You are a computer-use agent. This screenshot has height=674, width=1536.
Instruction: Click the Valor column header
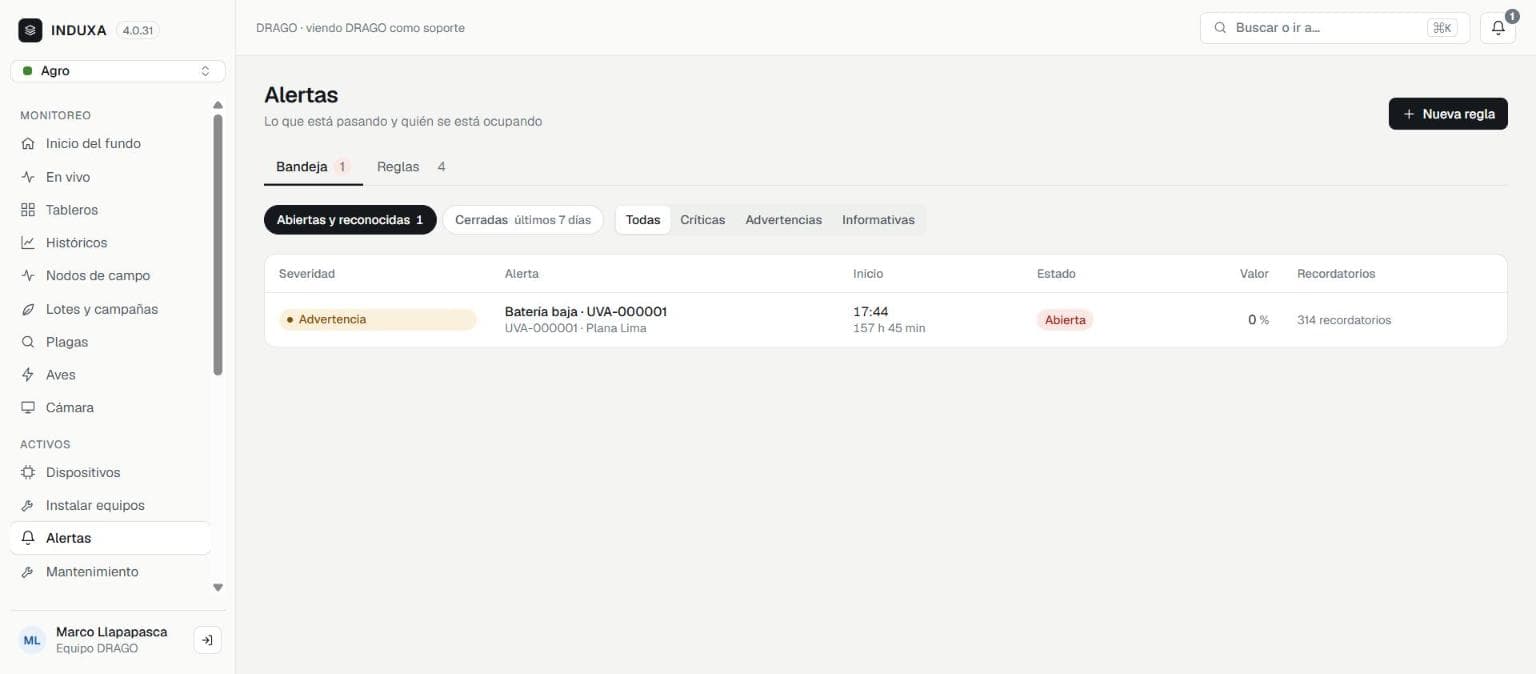point(1254,274)
